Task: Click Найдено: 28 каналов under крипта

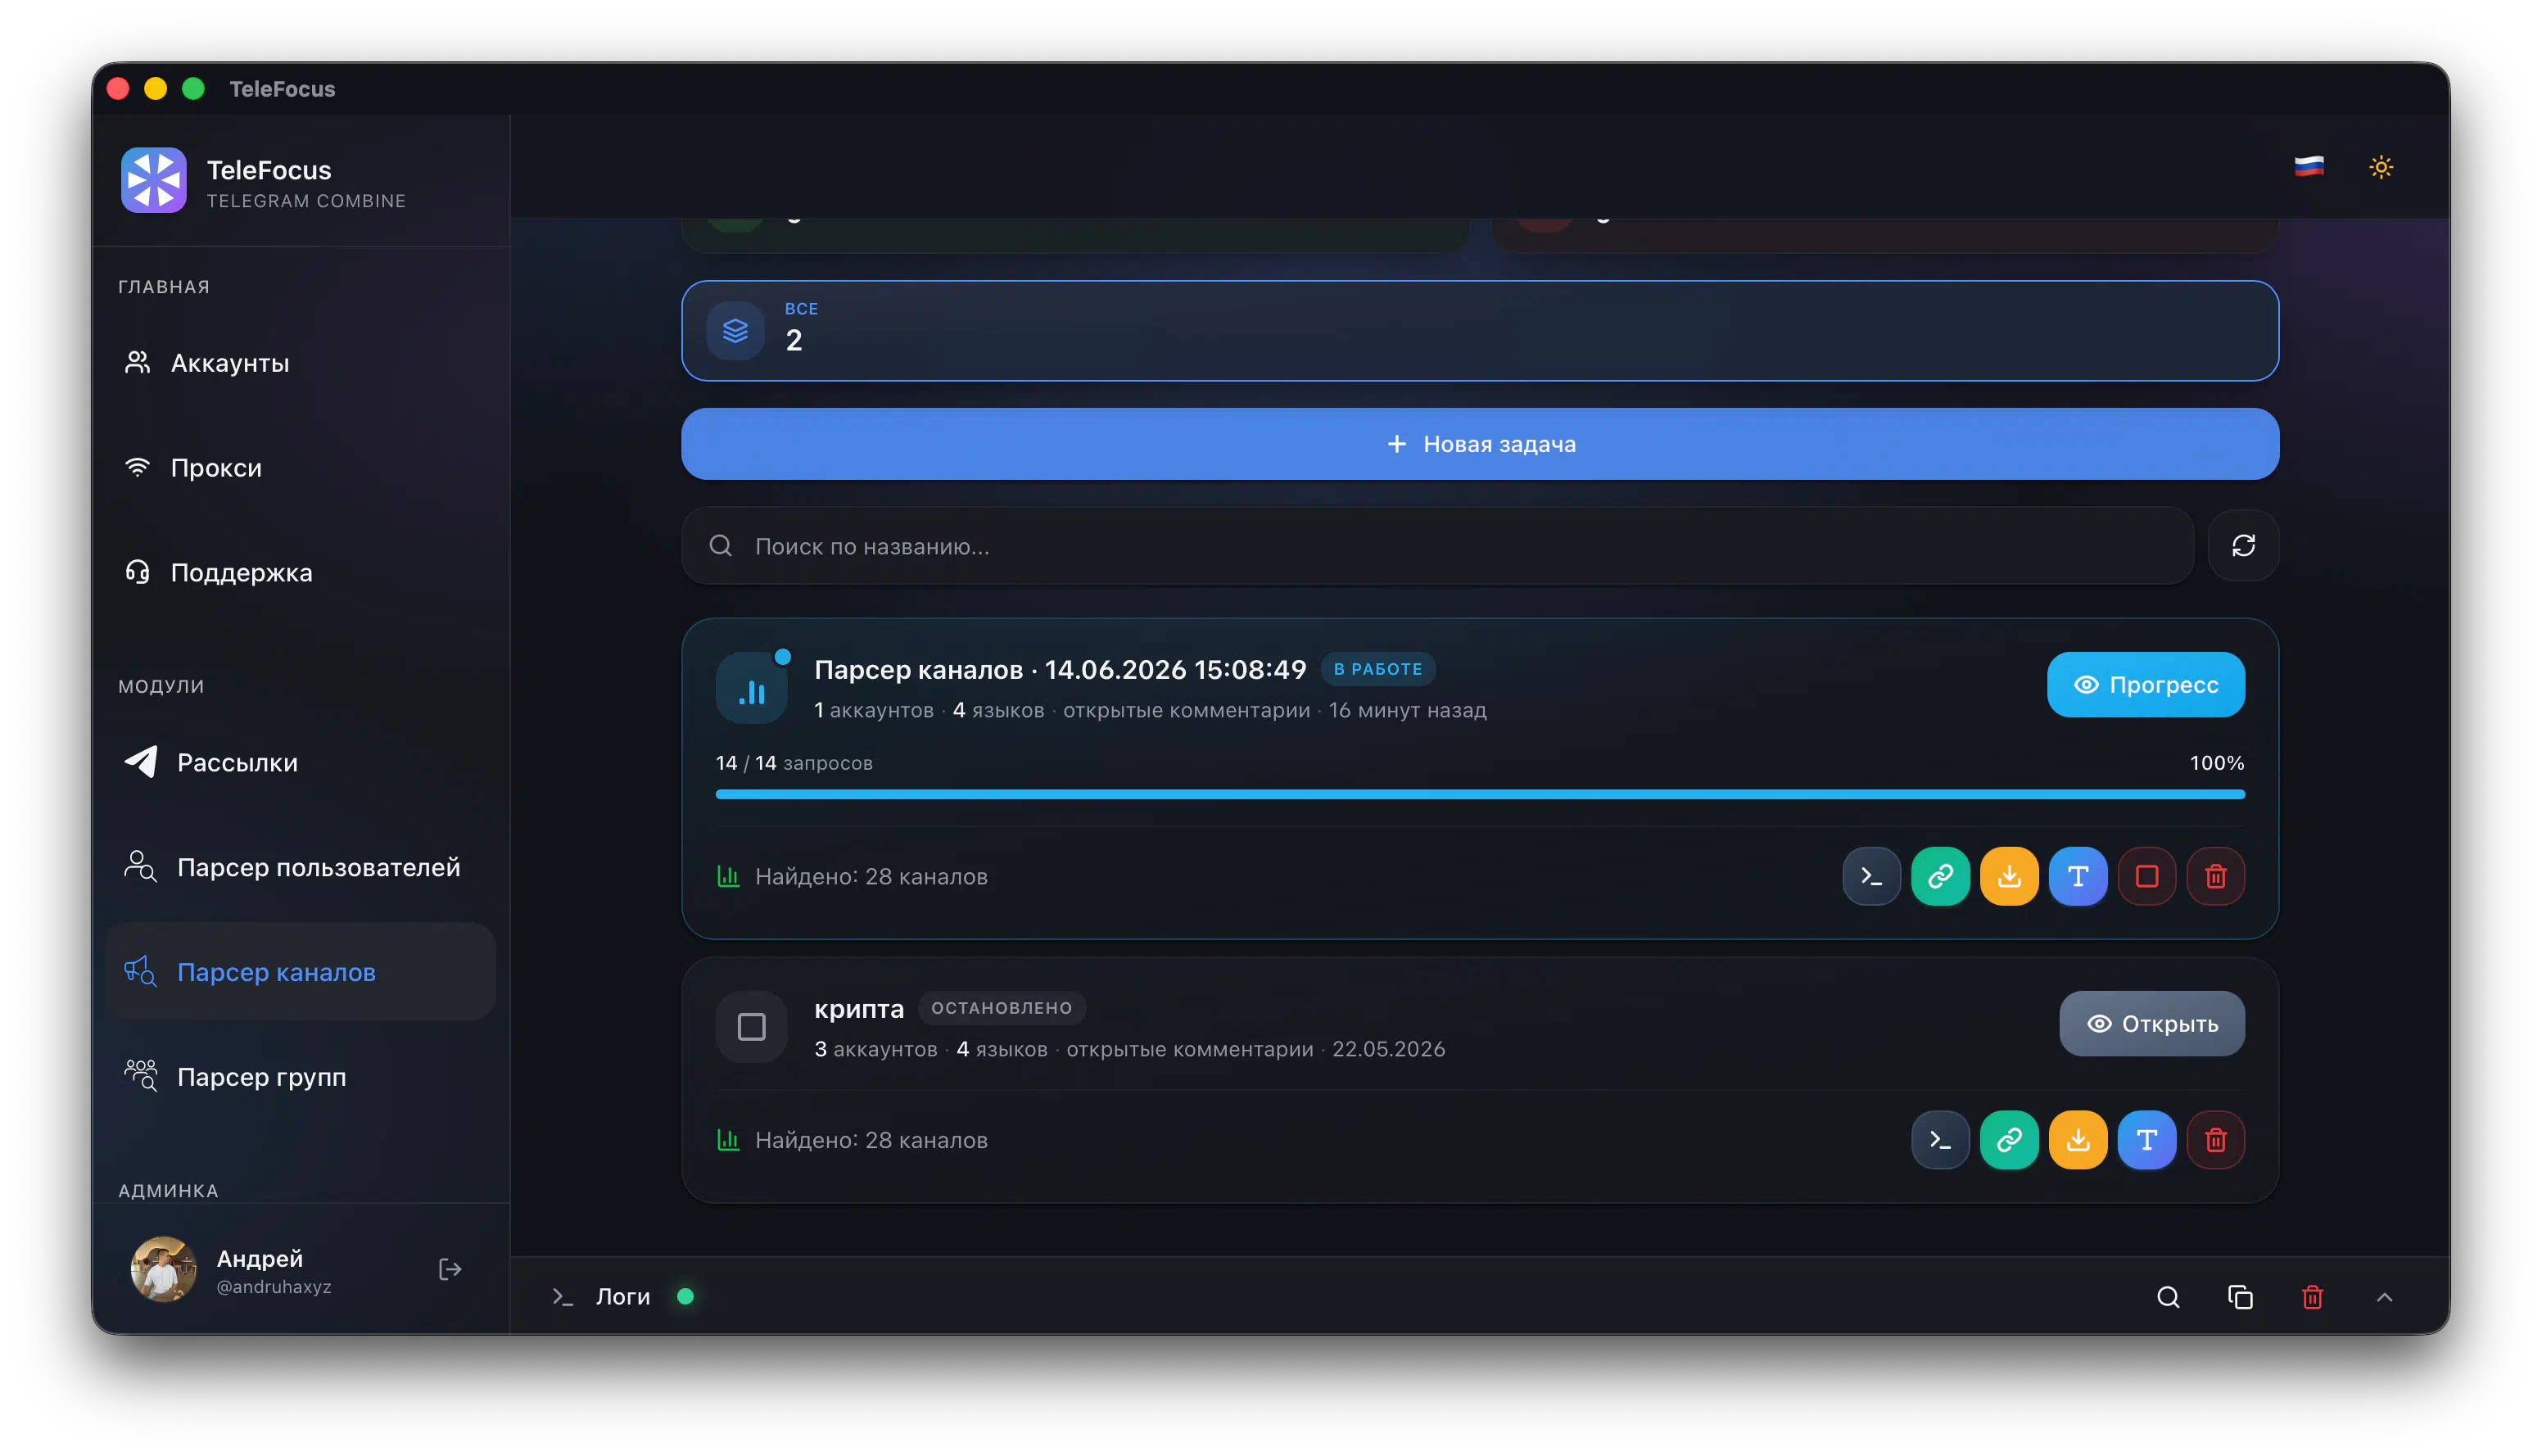Action: tap(871, 1140)
